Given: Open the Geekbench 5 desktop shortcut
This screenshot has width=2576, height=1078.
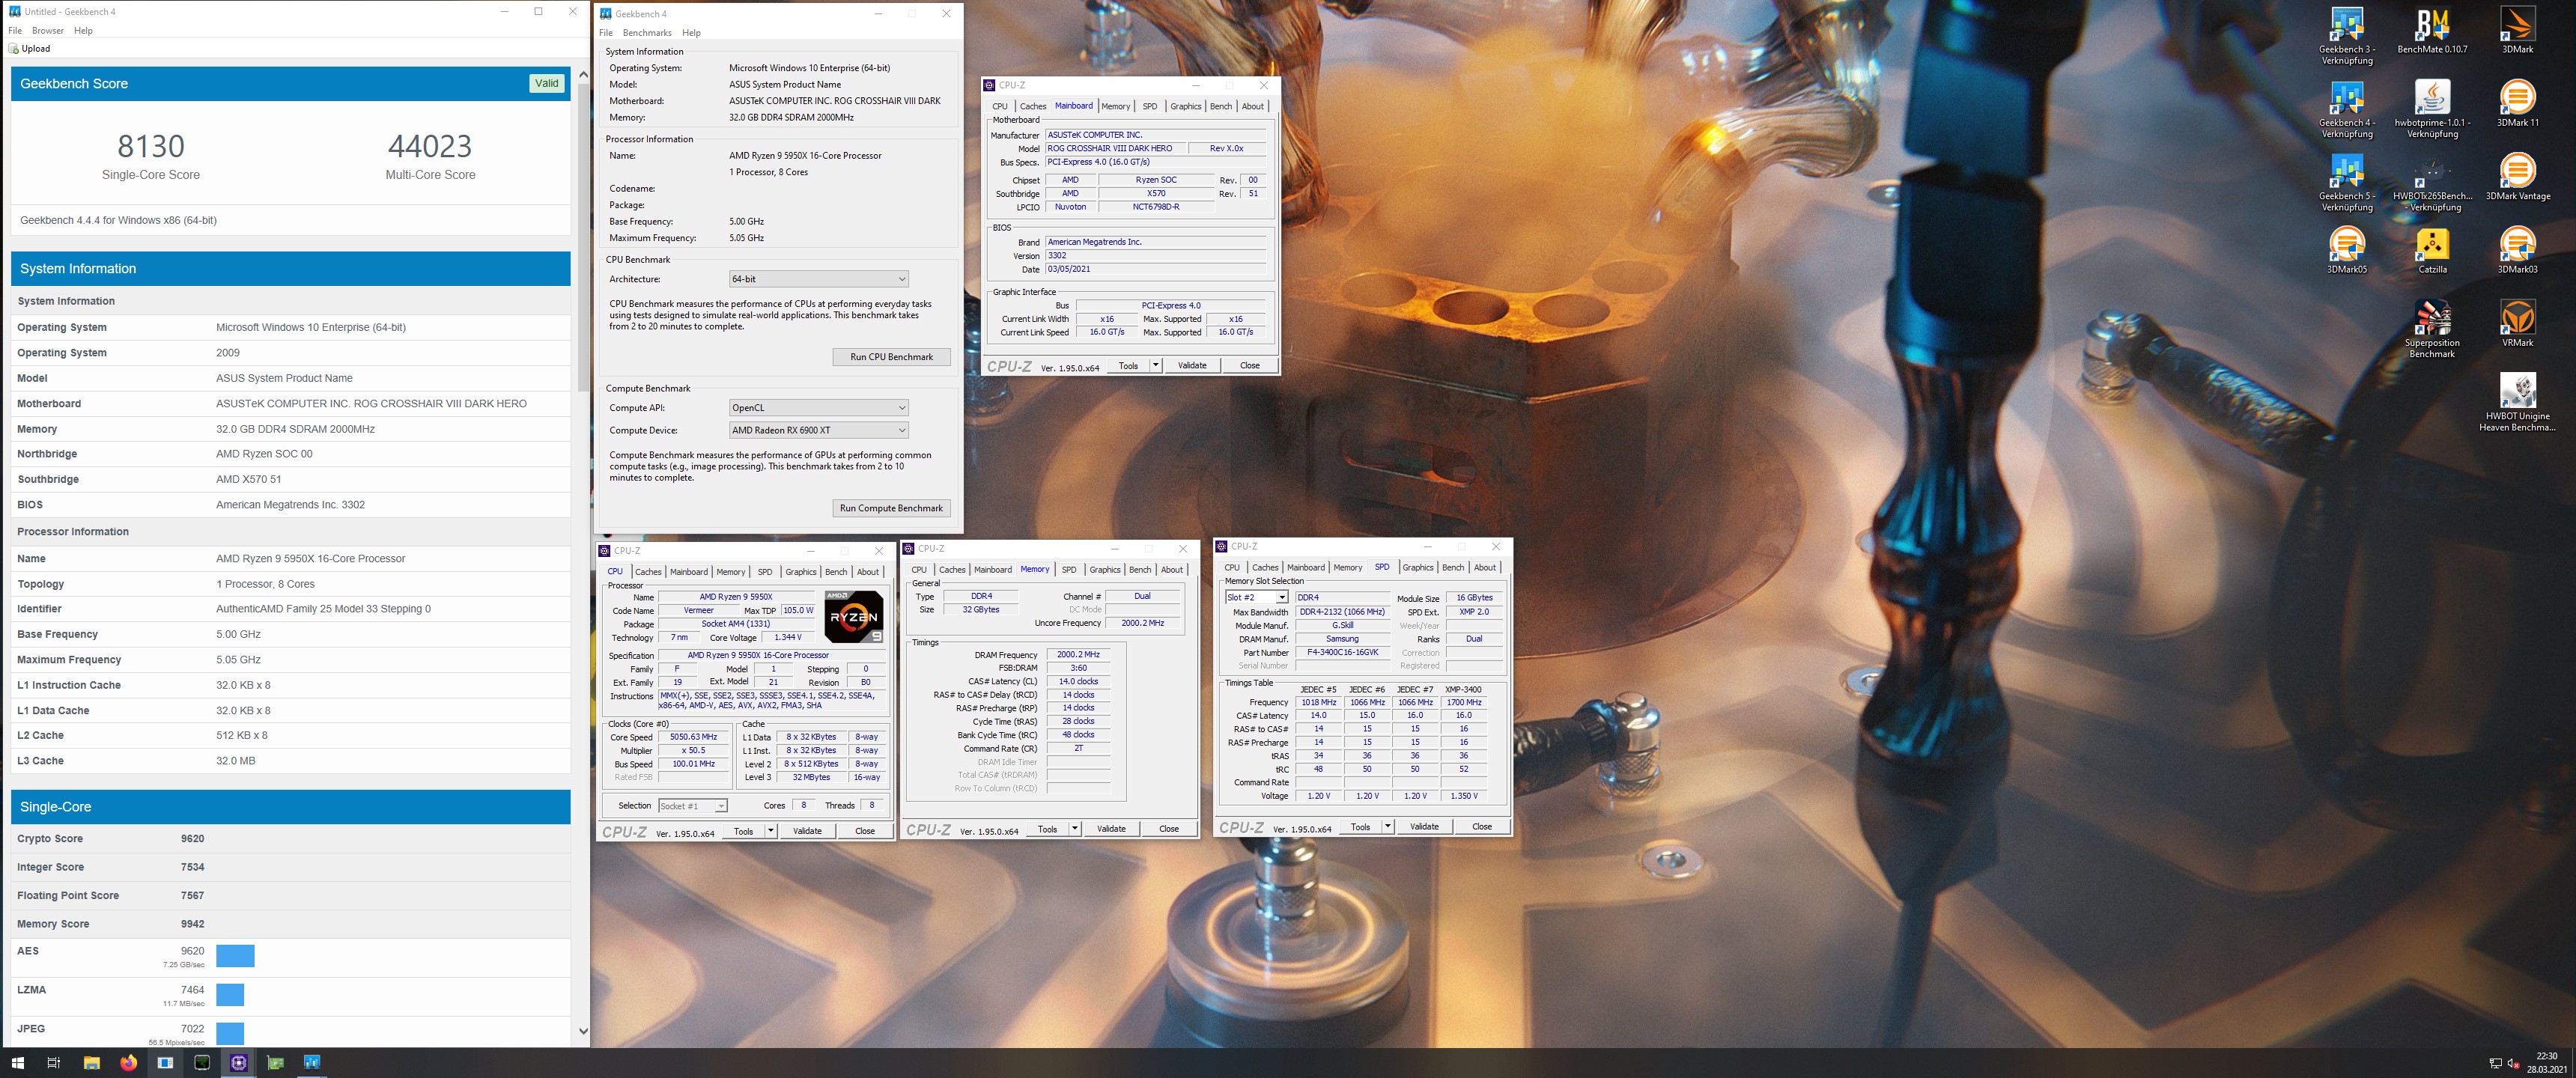Looking at the screenshot, I should tap(2346, 183).
